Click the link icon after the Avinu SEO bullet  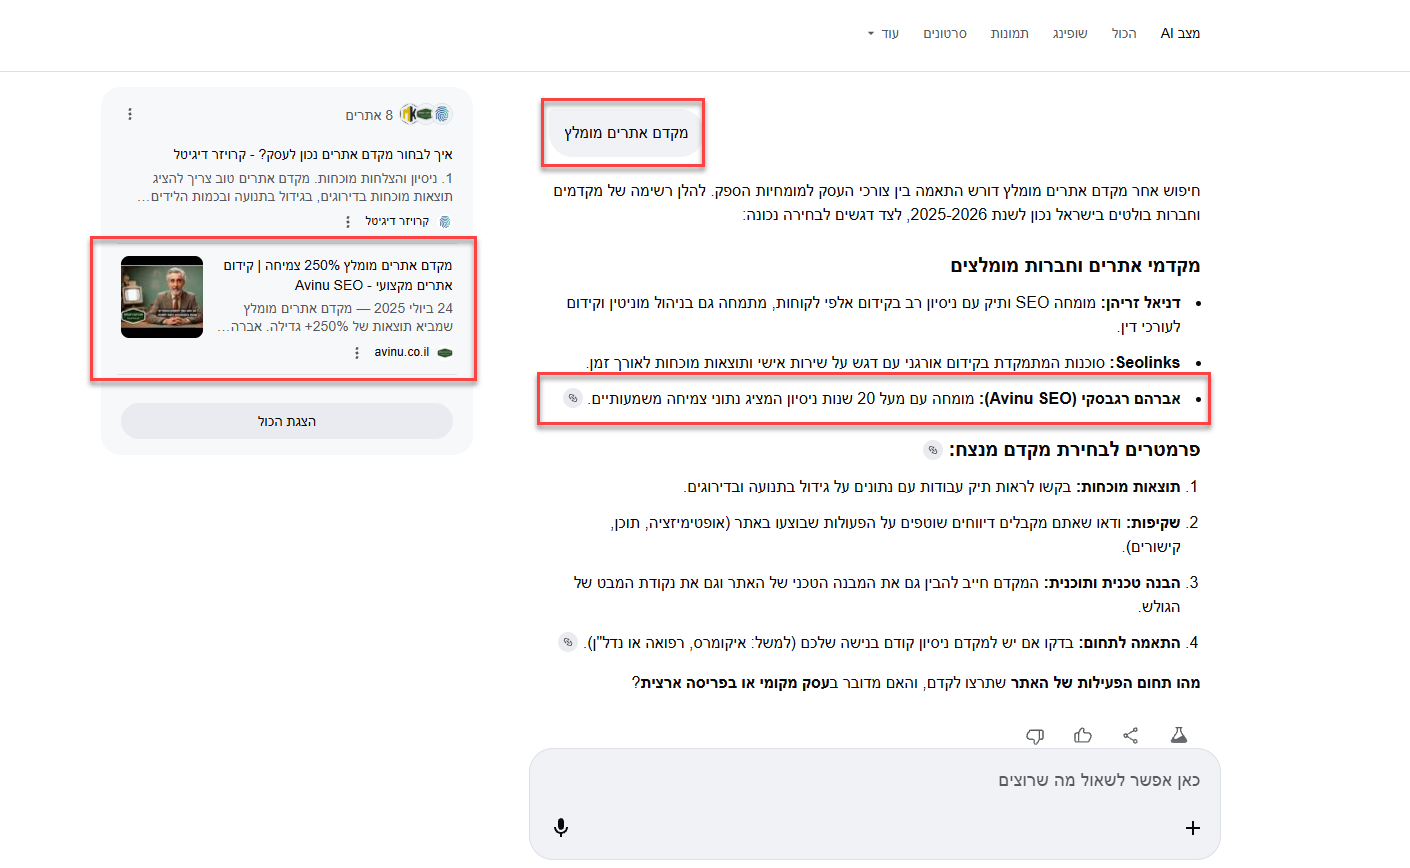[572, 398]
